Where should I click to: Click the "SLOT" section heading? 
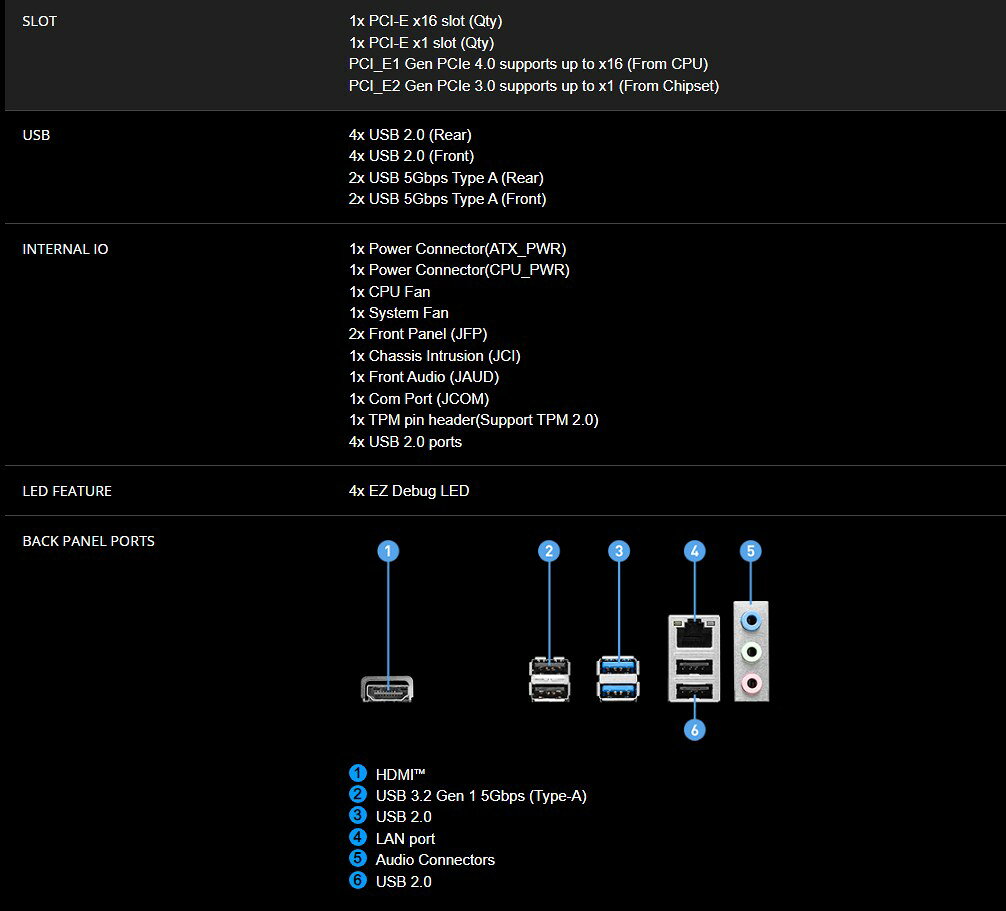(39, 21)
